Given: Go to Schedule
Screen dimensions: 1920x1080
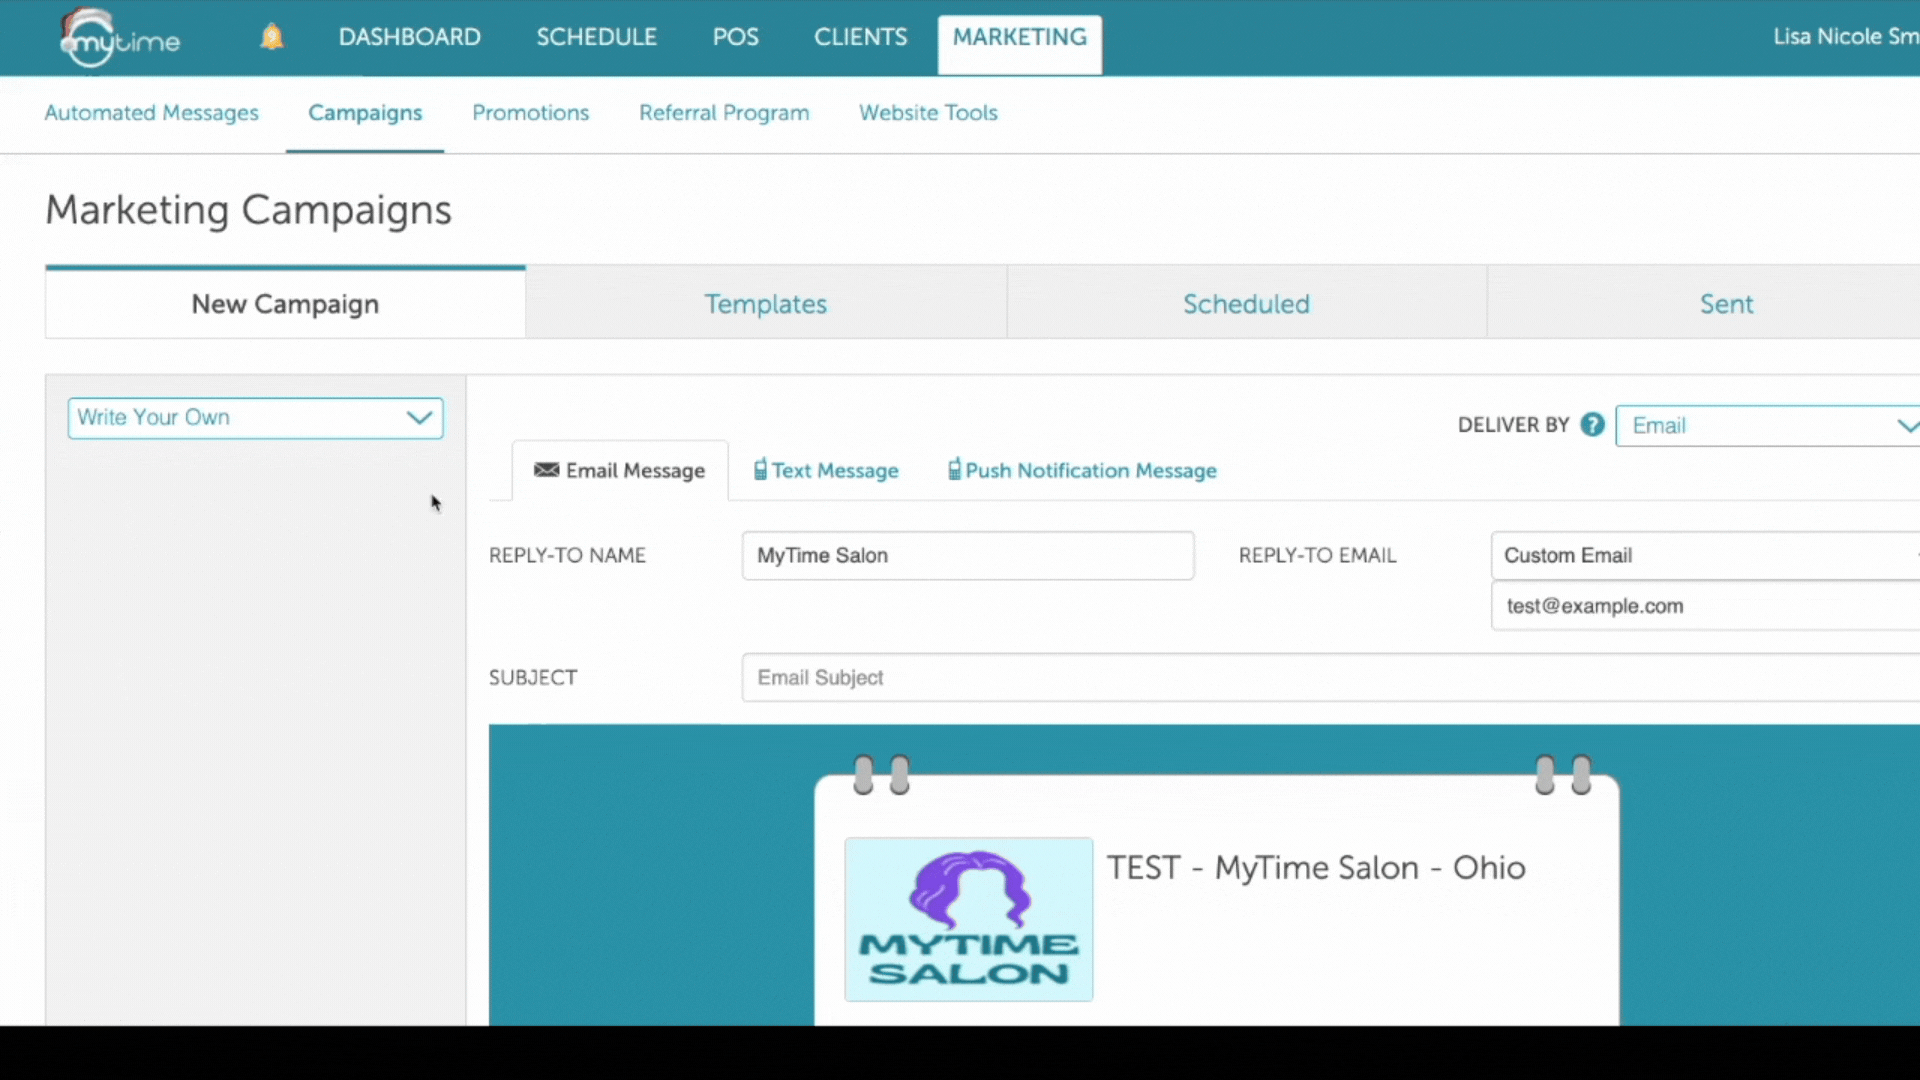Looking at the screenshot, I should [596, 37].
